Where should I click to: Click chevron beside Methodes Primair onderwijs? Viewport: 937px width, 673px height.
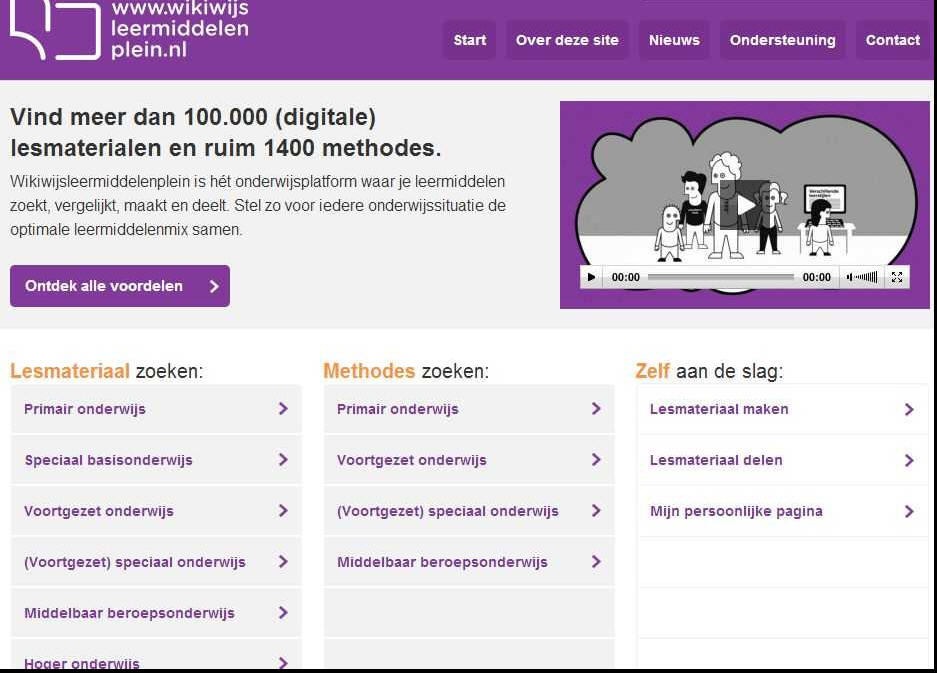(596, 409)
